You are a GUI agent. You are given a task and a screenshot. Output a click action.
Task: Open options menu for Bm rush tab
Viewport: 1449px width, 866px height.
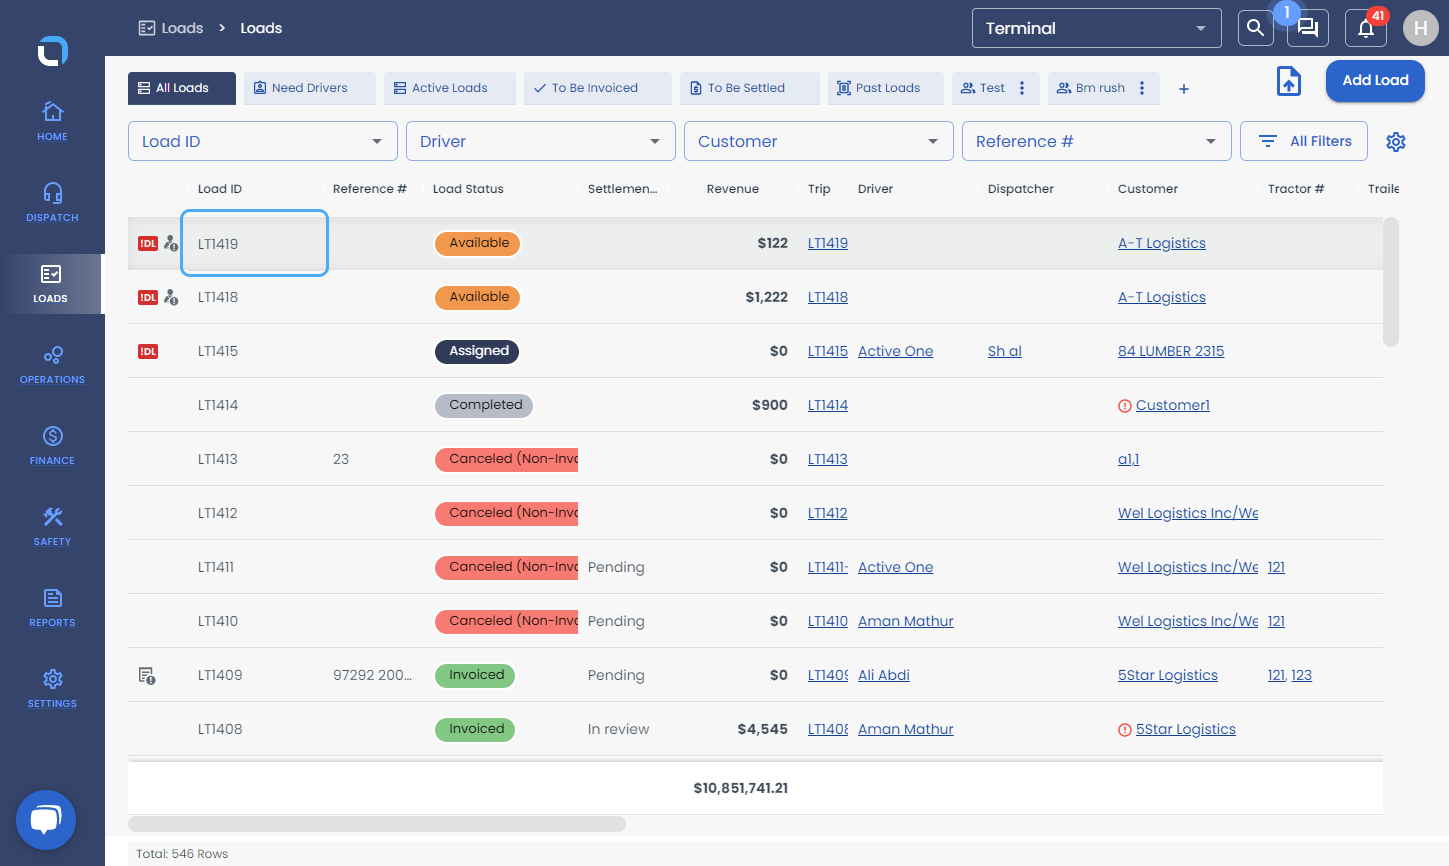[1142, 88]
